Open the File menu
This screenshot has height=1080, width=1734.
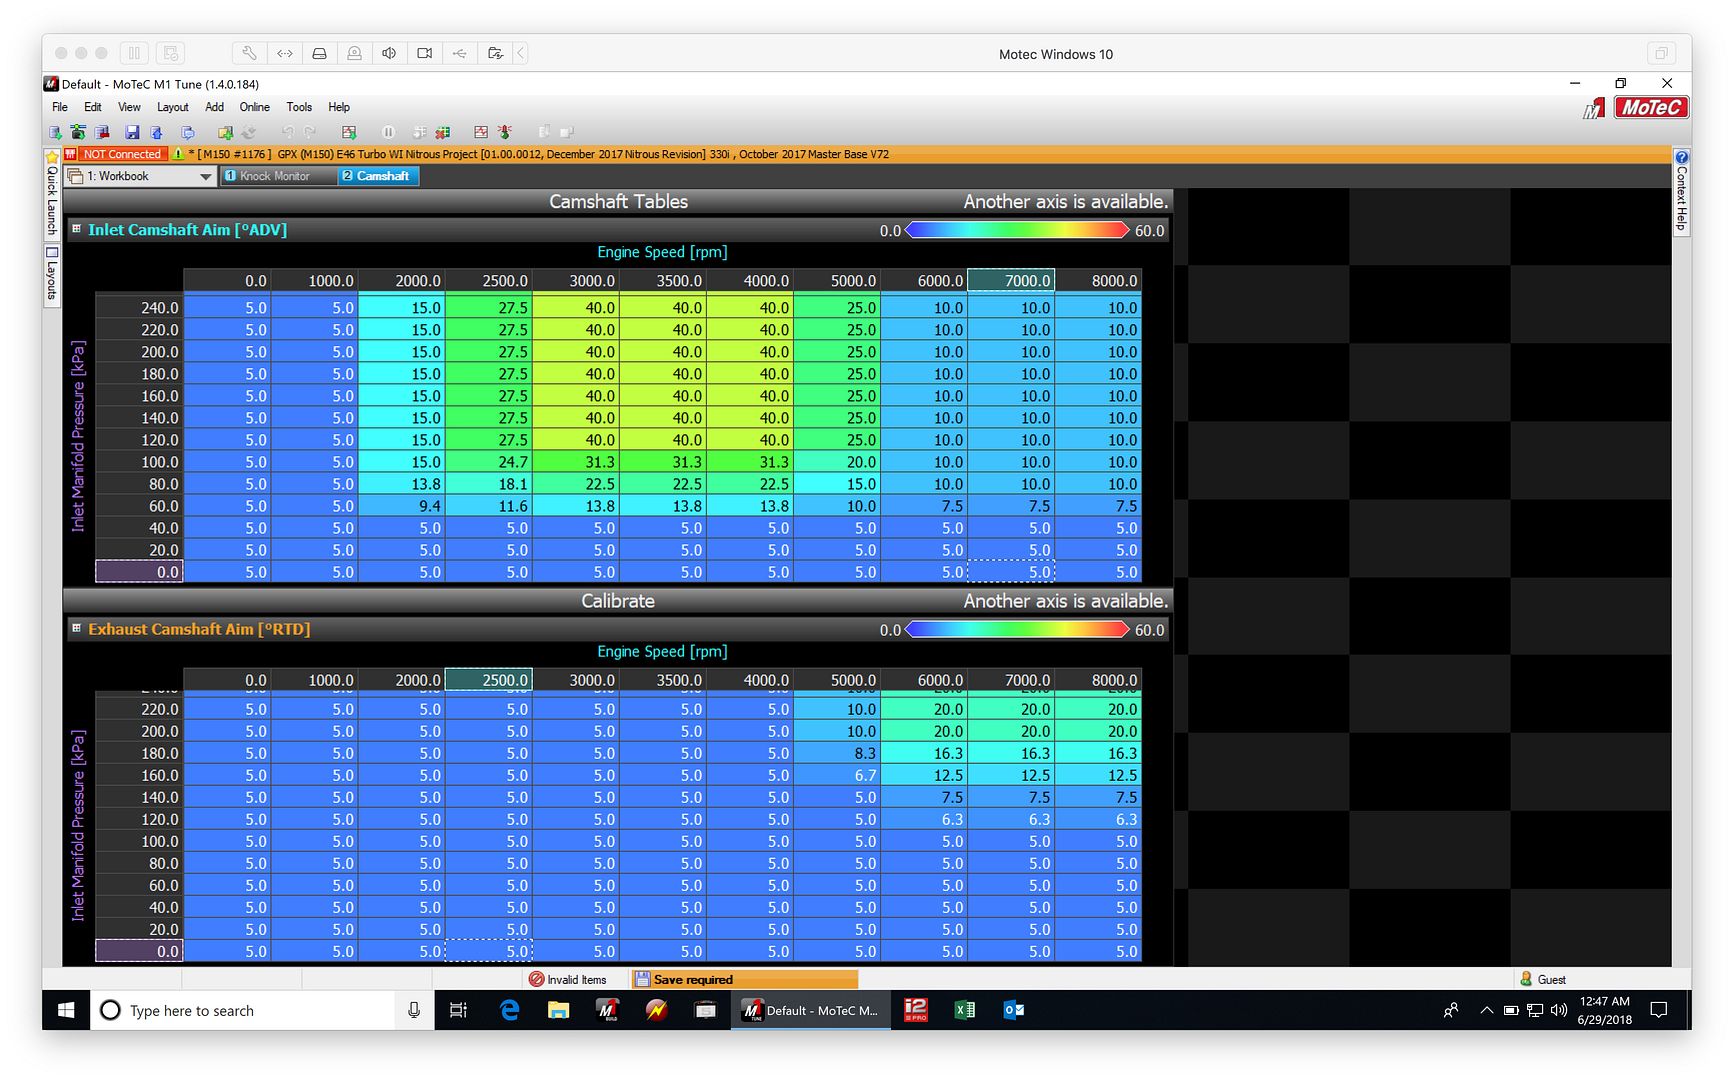(60, 107)
